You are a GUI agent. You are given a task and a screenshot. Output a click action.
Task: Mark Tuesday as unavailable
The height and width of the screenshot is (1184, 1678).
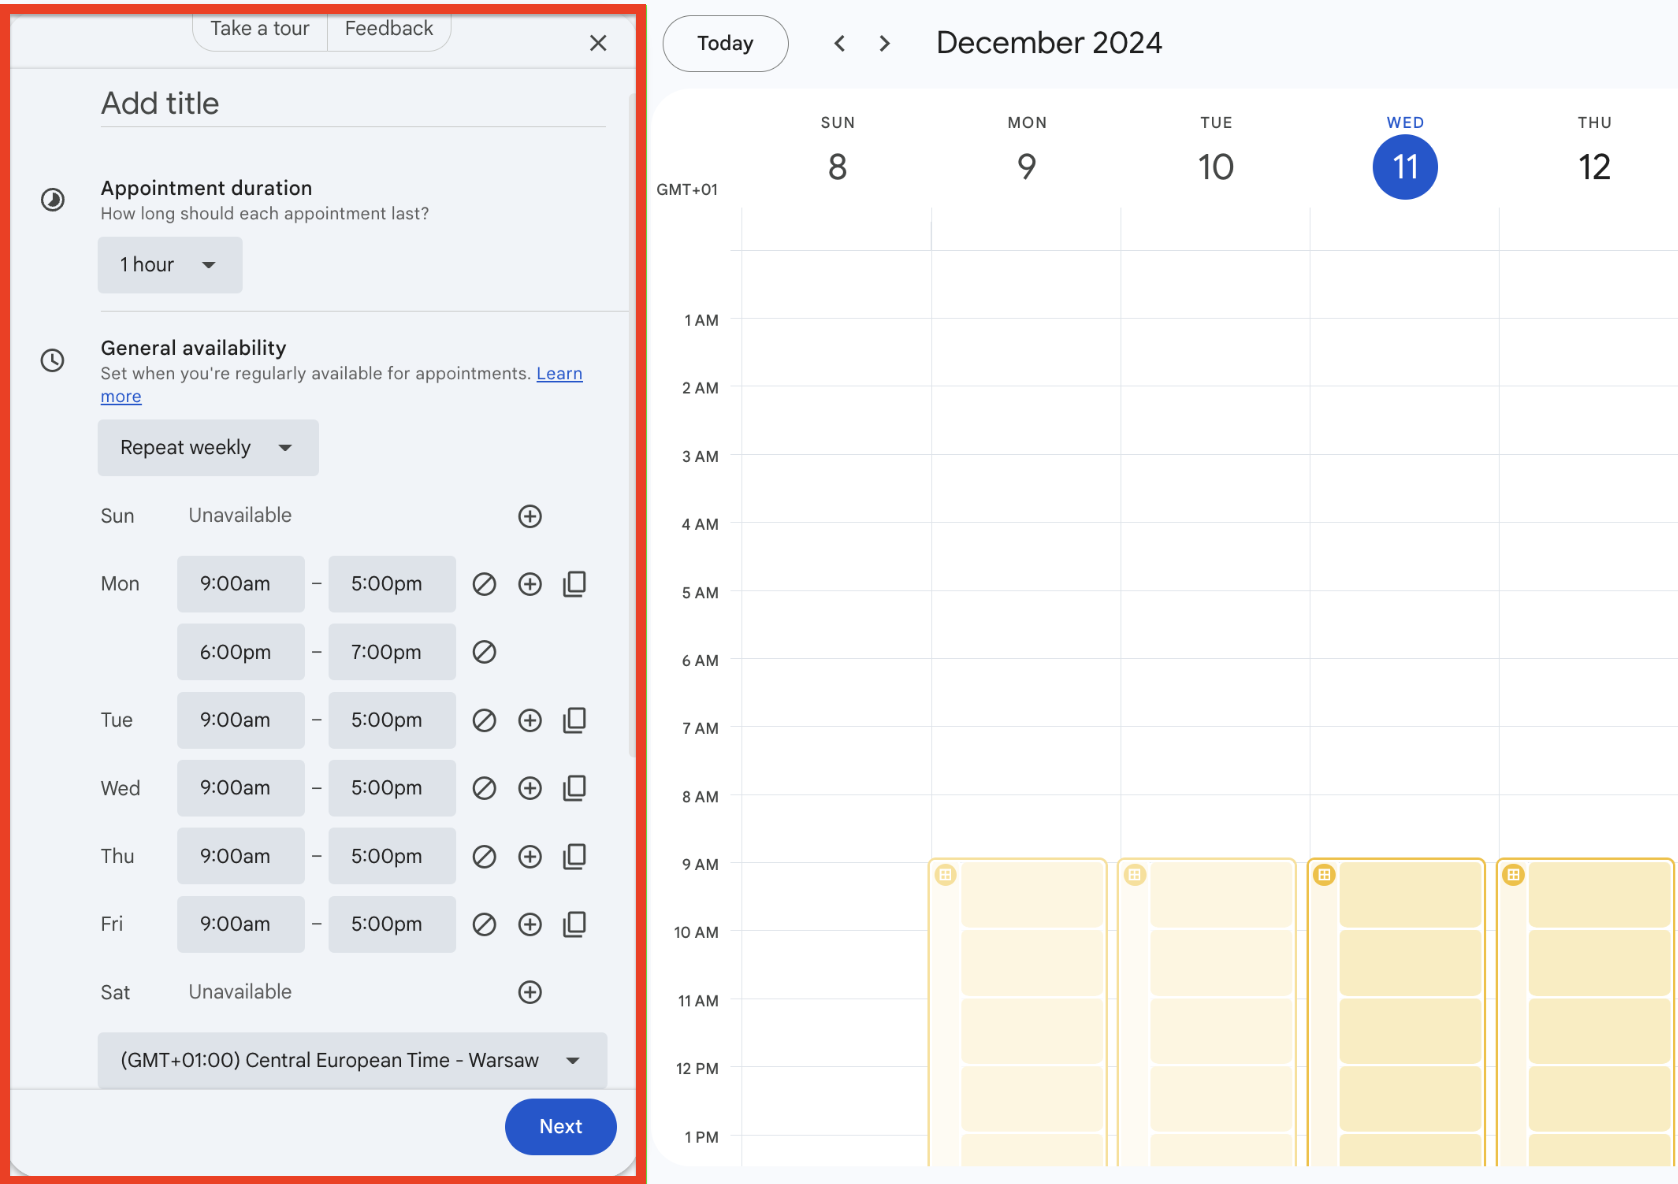pos(484,720)
